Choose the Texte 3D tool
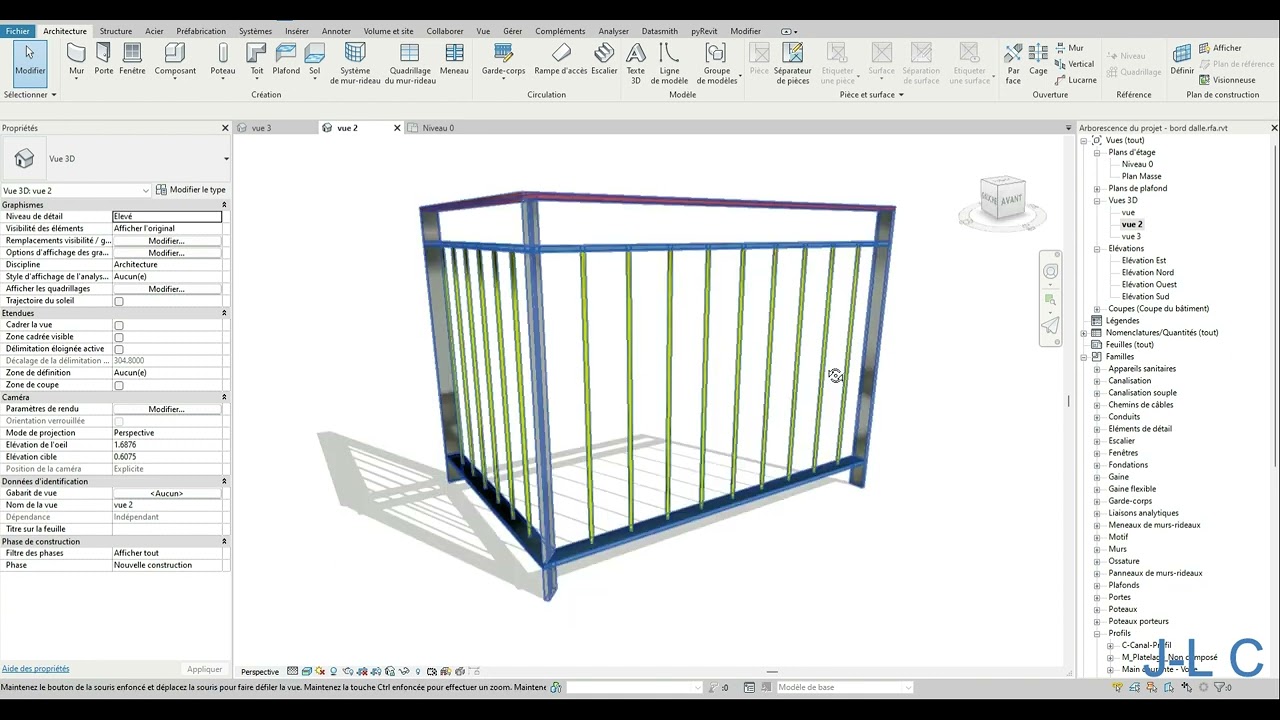 636,64
